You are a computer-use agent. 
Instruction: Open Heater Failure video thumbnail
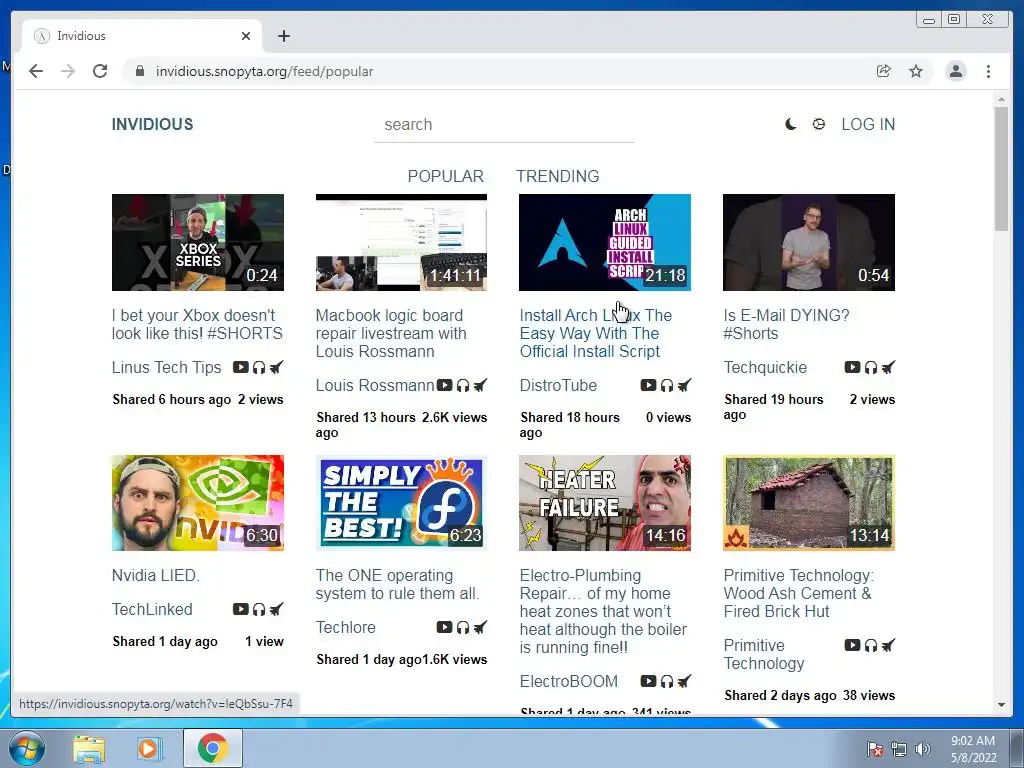[605, 503]
